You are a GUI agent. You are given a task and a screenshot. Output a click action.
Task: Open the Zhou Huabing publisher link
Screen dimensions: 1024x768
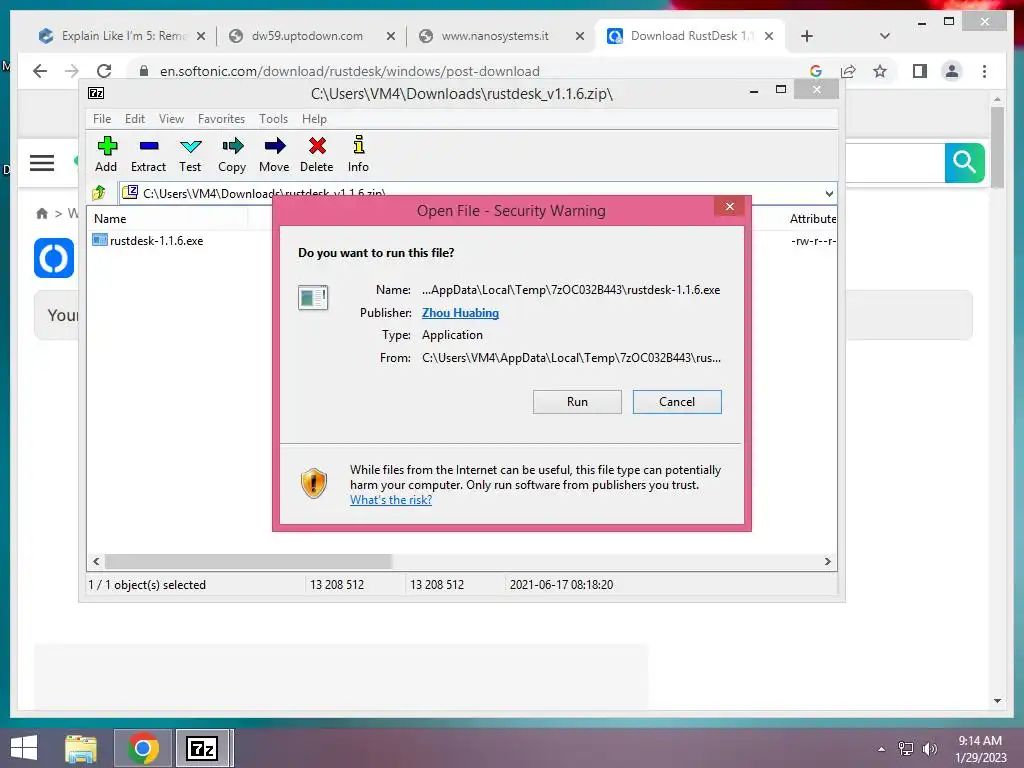[x=460, y=313]
